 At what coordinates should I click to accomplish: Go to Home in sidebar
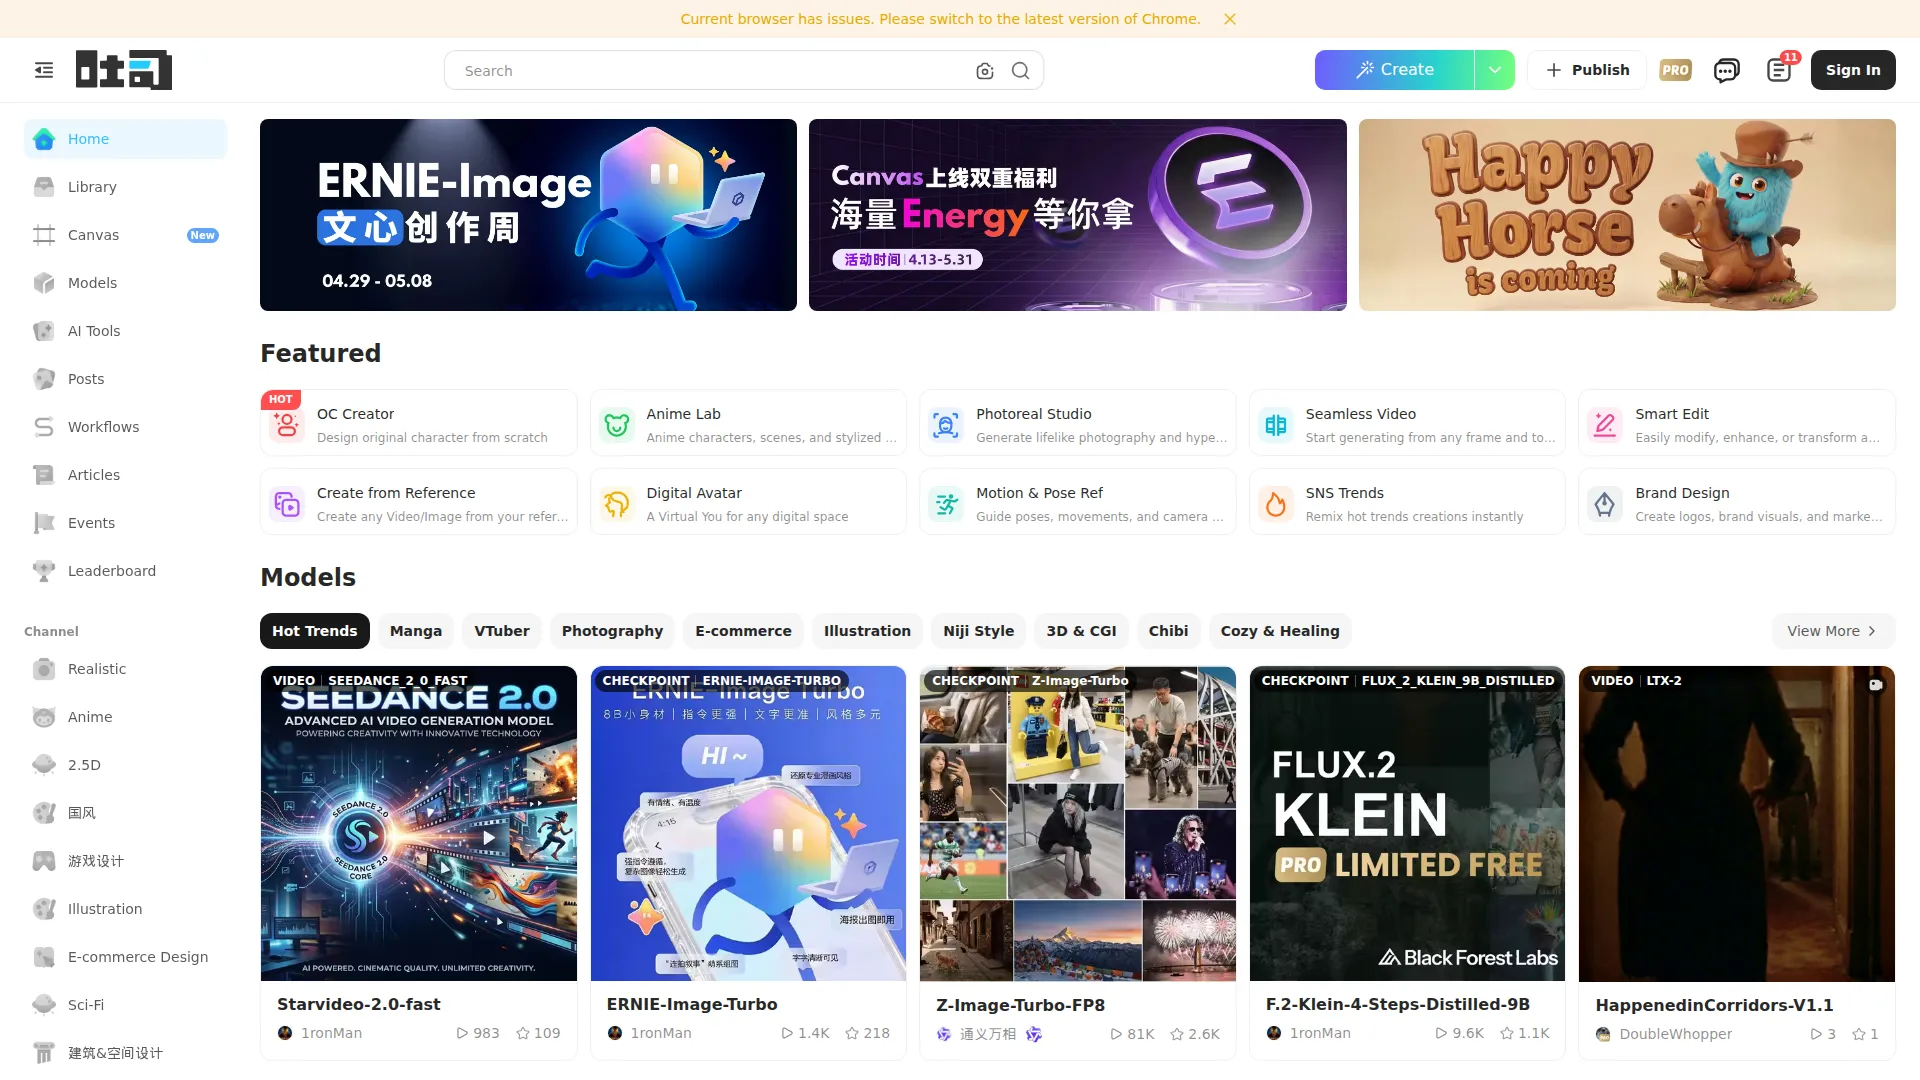pos(126,139)
